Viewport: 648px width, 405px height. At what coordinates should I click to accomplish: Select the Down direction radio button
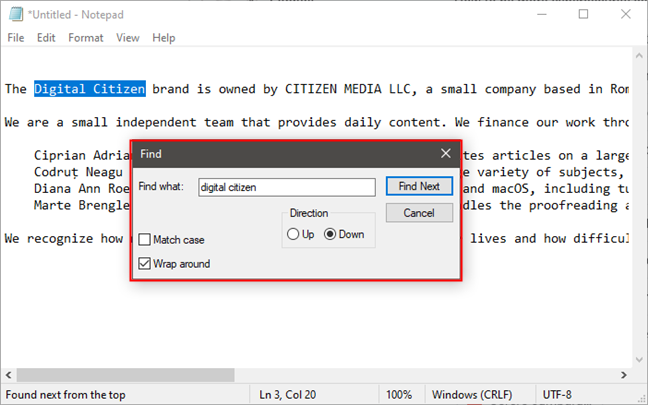click(x=330, y=234)
